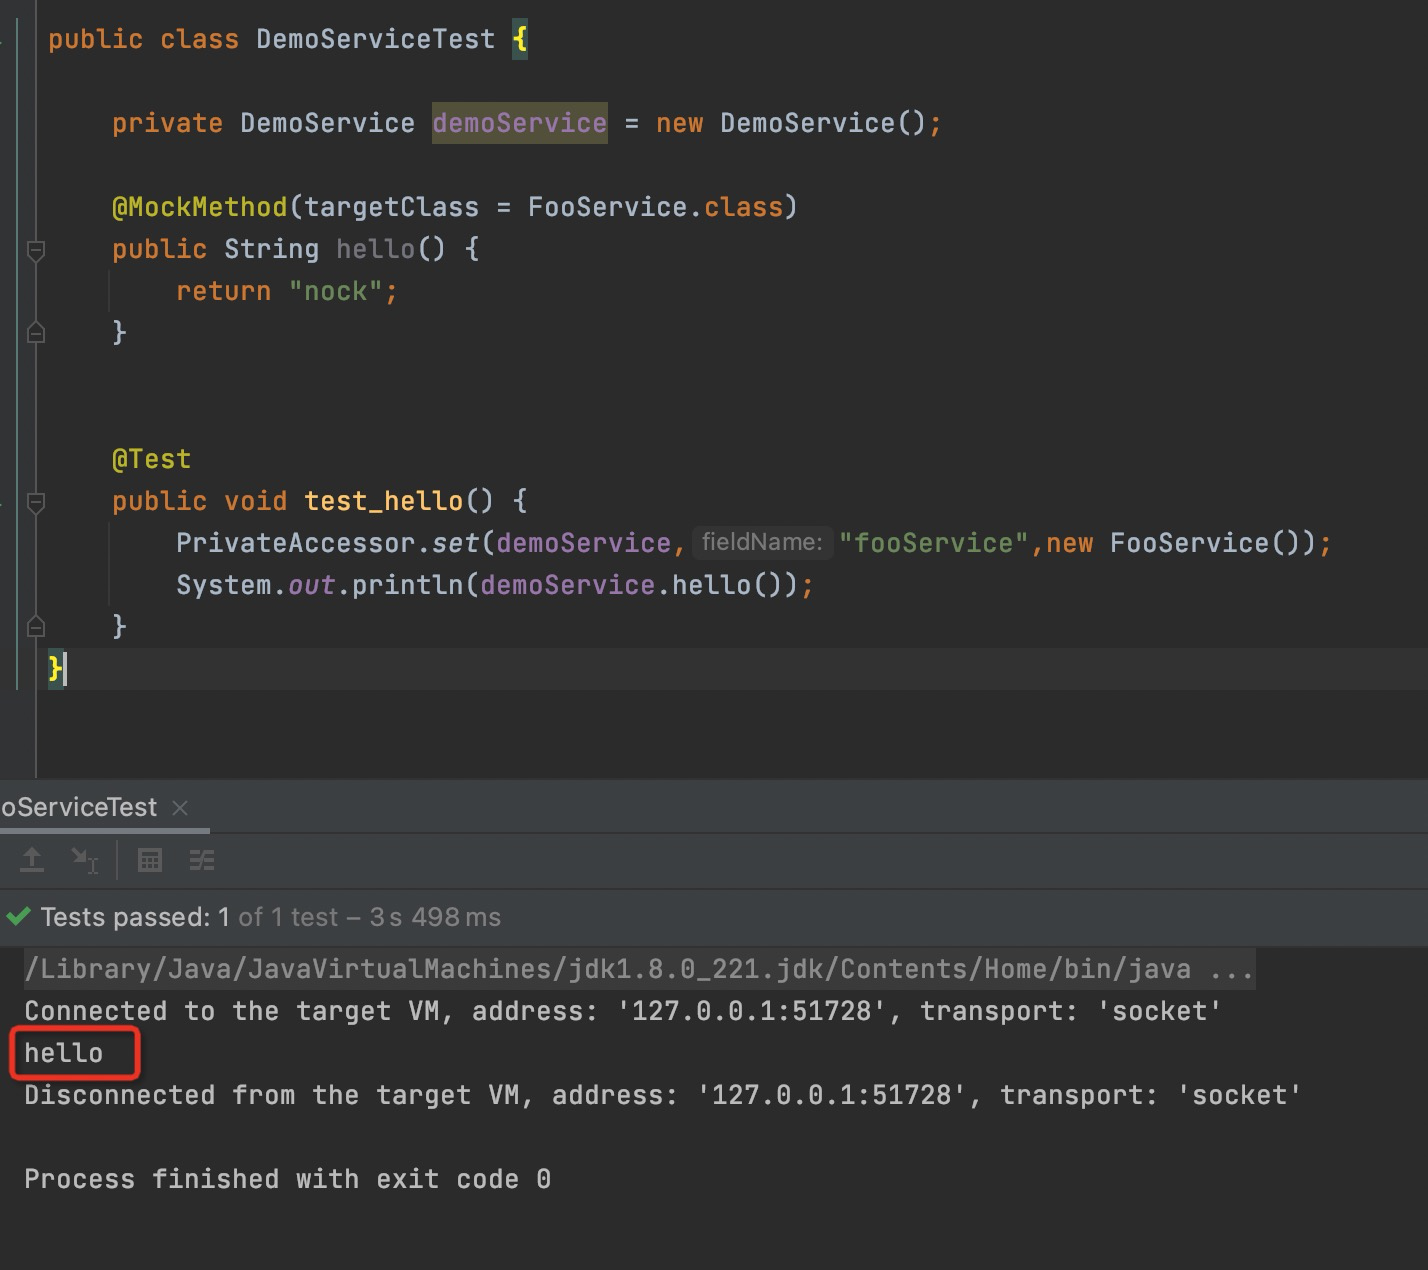Click the fieldName parameter hint inlay

click(x=763, y=542)
